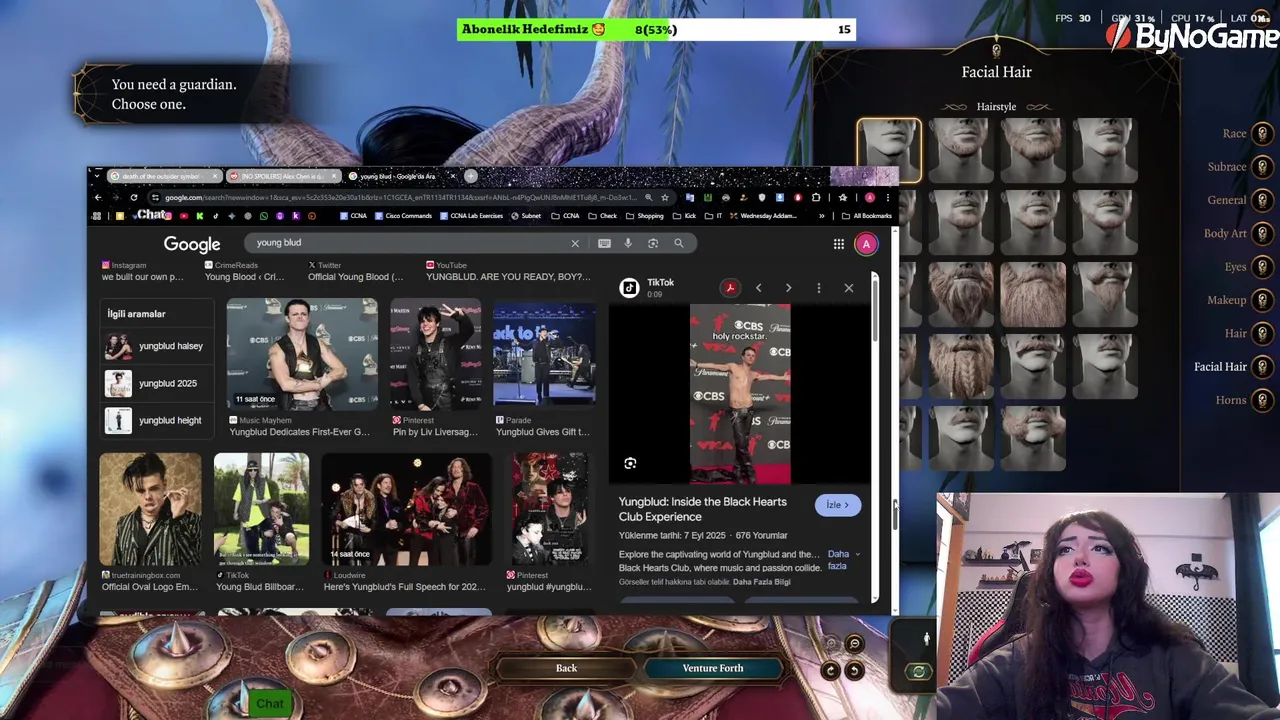Screen dimensions: 1280x720
Task: Open the General category icon
Action: pos(1262,200)
